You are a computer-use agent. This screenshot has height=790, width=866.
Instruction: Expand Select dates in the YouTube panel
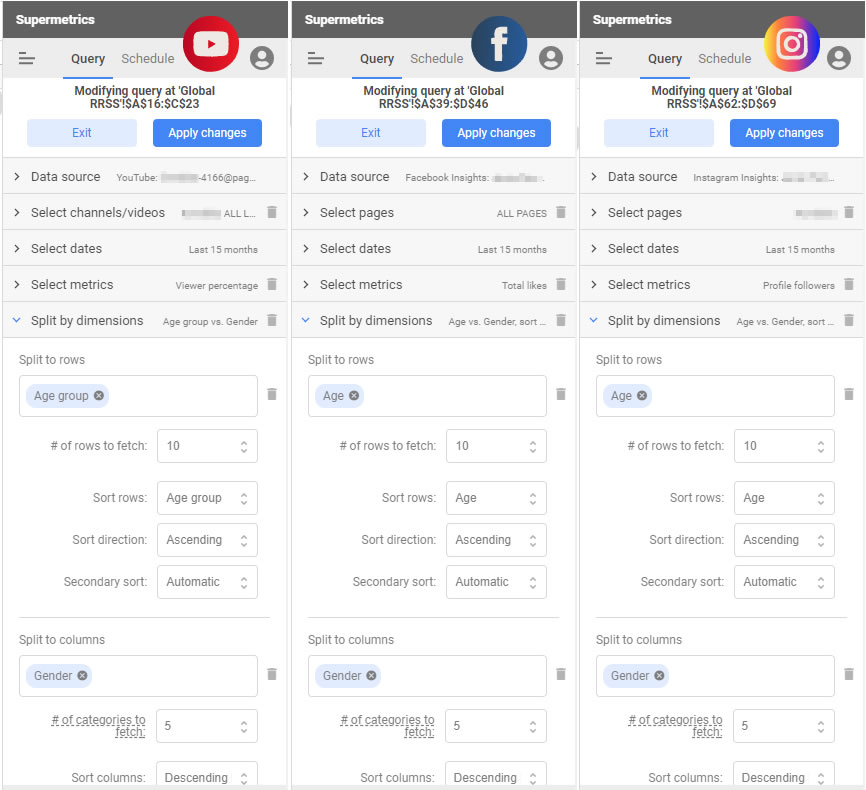[145, 249]
